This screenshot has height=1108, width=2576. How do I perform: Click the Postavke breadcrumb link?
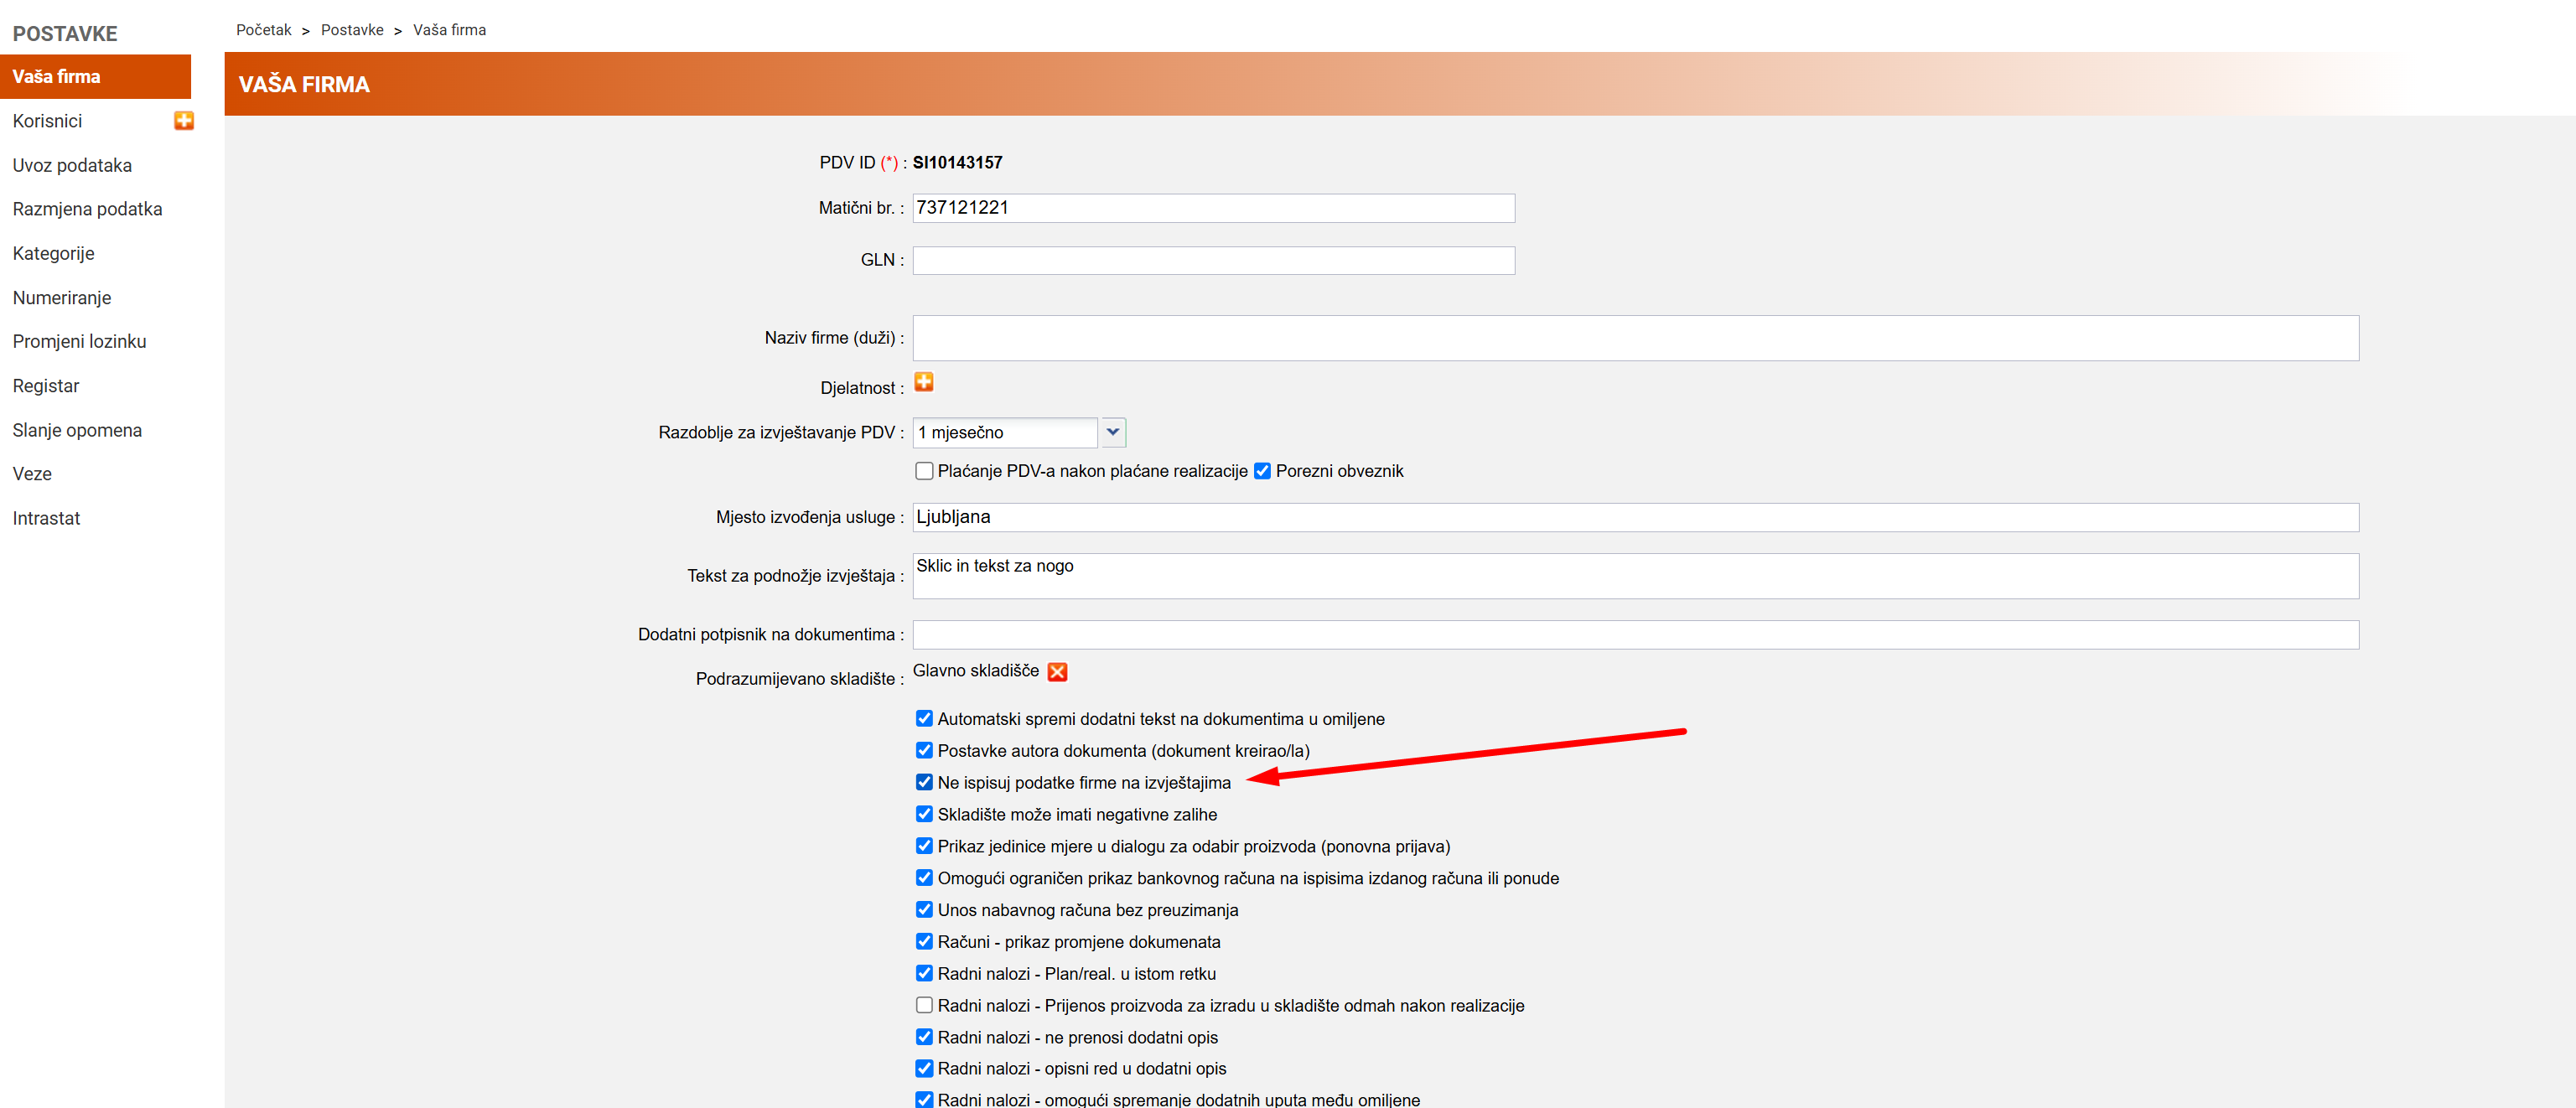(352, 30)
